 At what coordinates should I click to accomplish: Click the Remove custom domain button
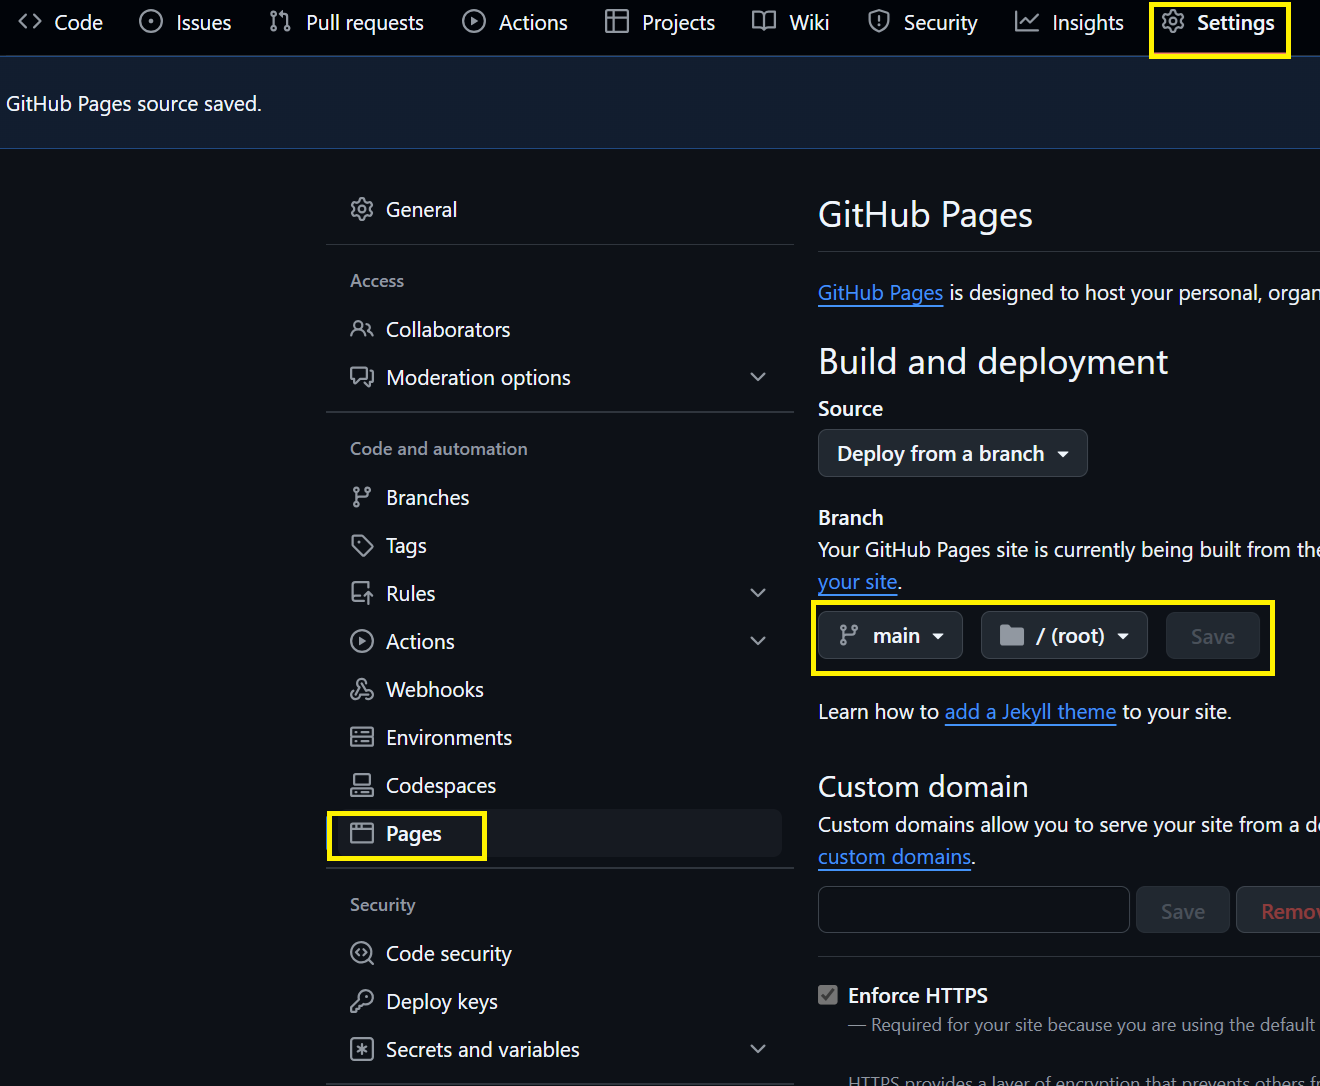tap(1279, 911)
